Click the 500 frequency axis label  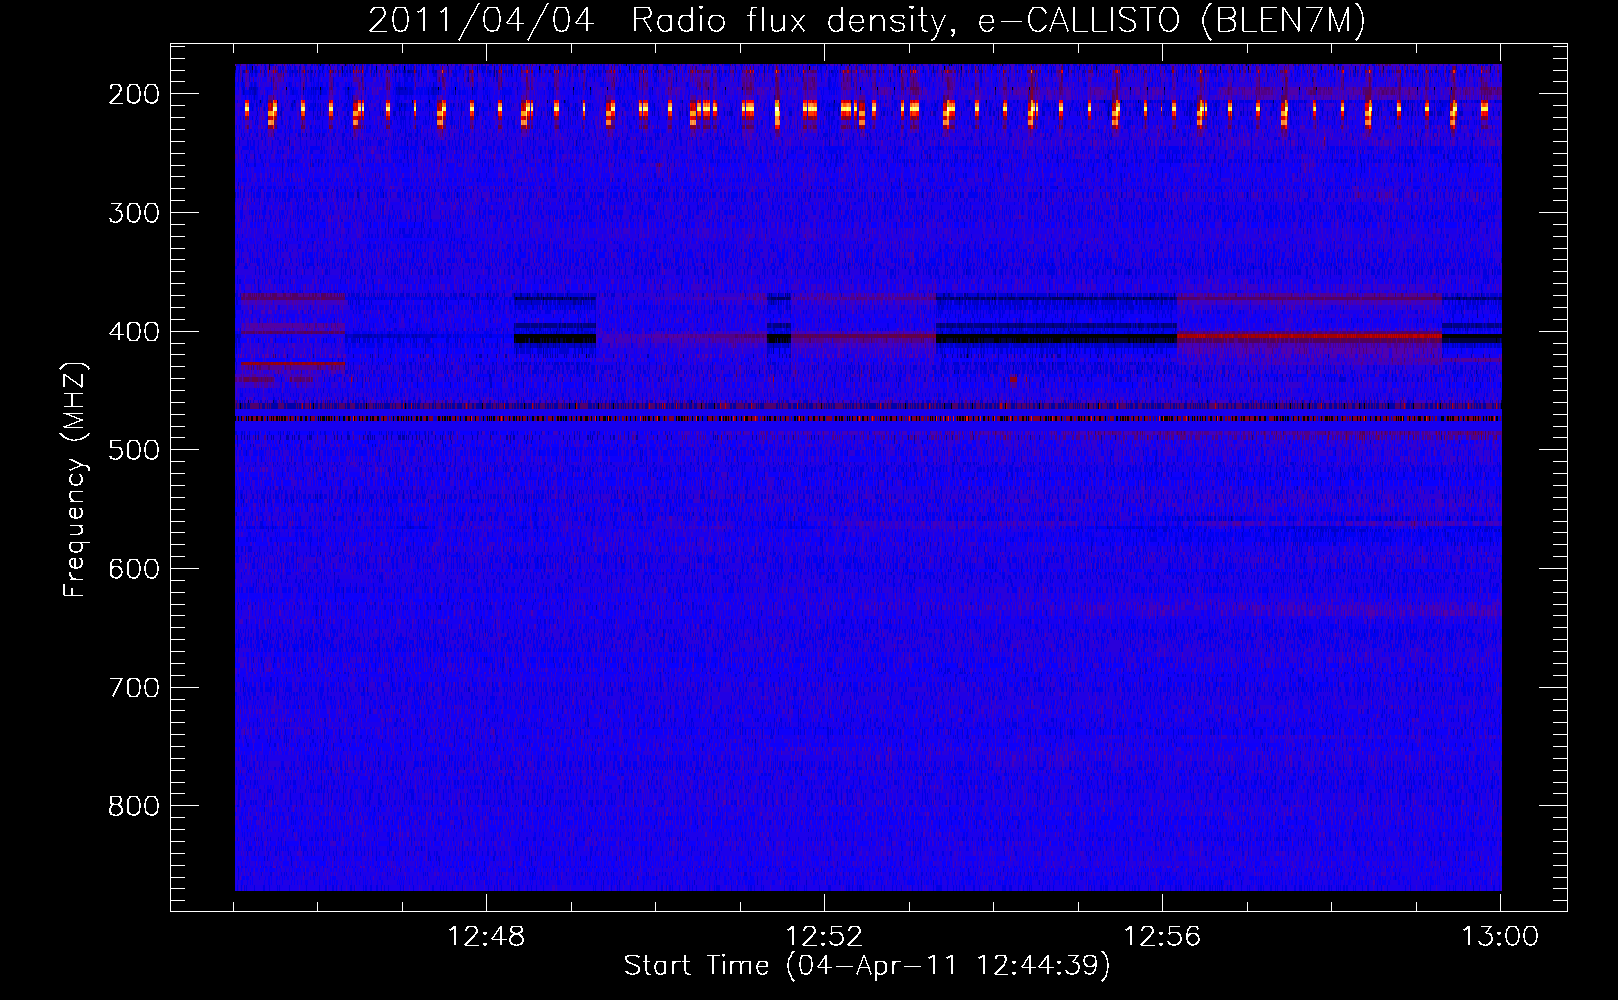coord(133,450)
